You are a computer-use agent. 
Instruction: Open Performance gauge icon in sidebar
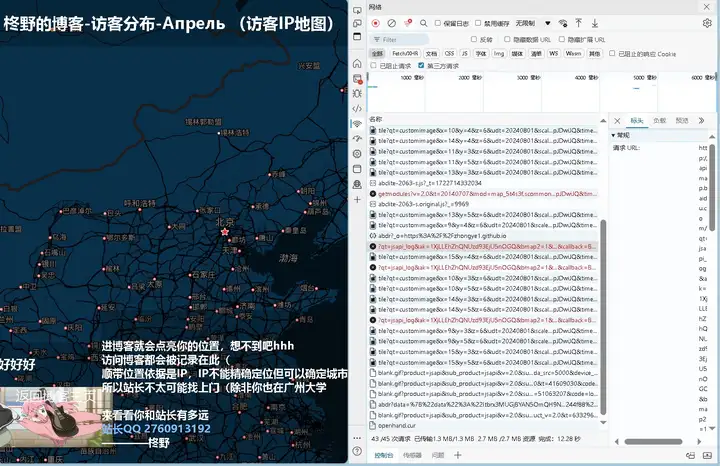pos(357,139)
